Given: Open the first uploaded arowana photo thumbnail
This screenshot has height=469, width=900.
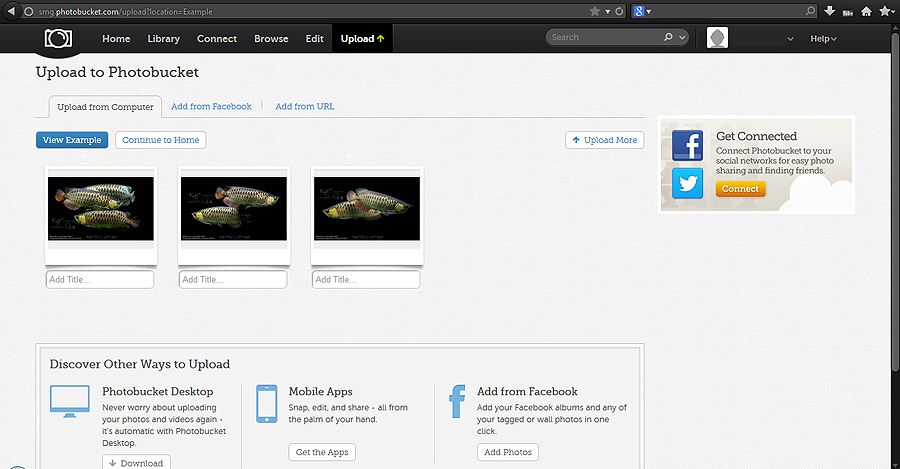Looking at the screenshot, I should (100, 208).
